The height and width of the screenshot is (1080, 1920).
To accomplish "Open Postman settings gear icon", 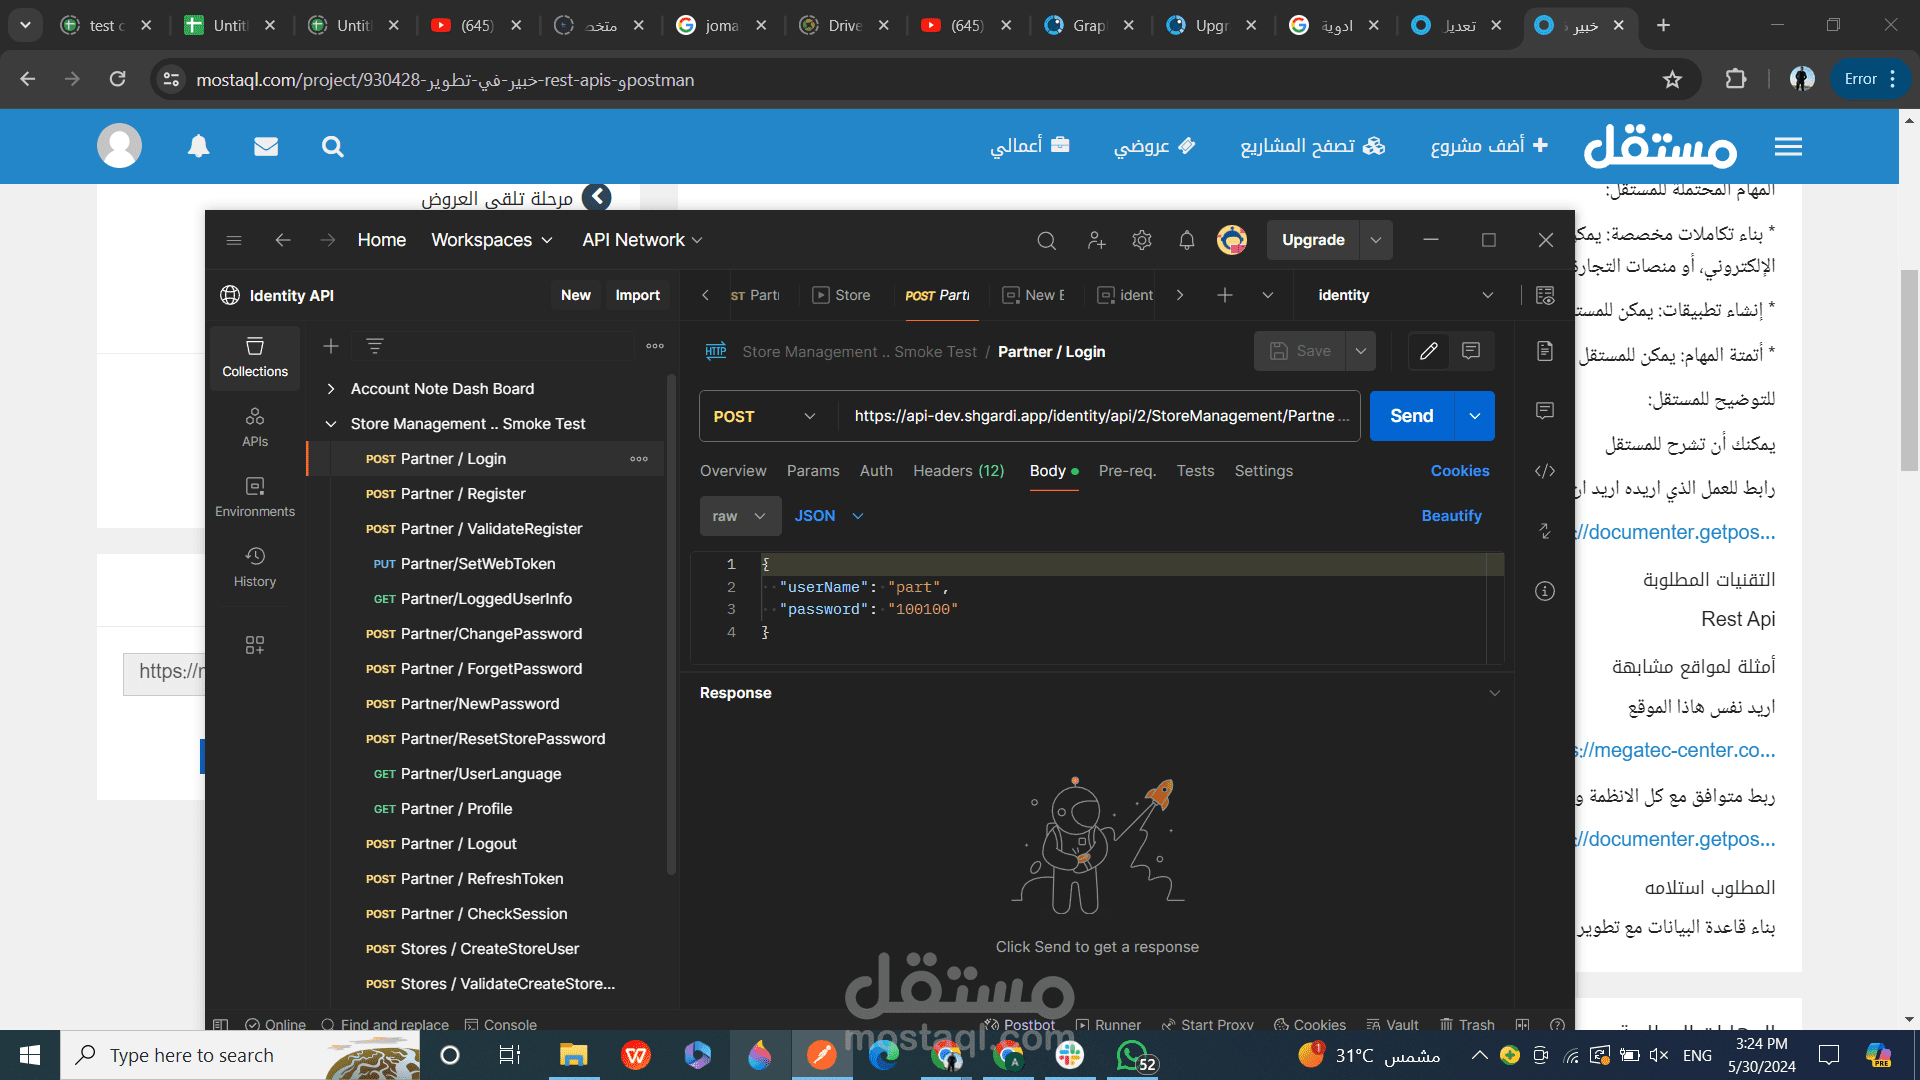I will tap(1141, 240).
